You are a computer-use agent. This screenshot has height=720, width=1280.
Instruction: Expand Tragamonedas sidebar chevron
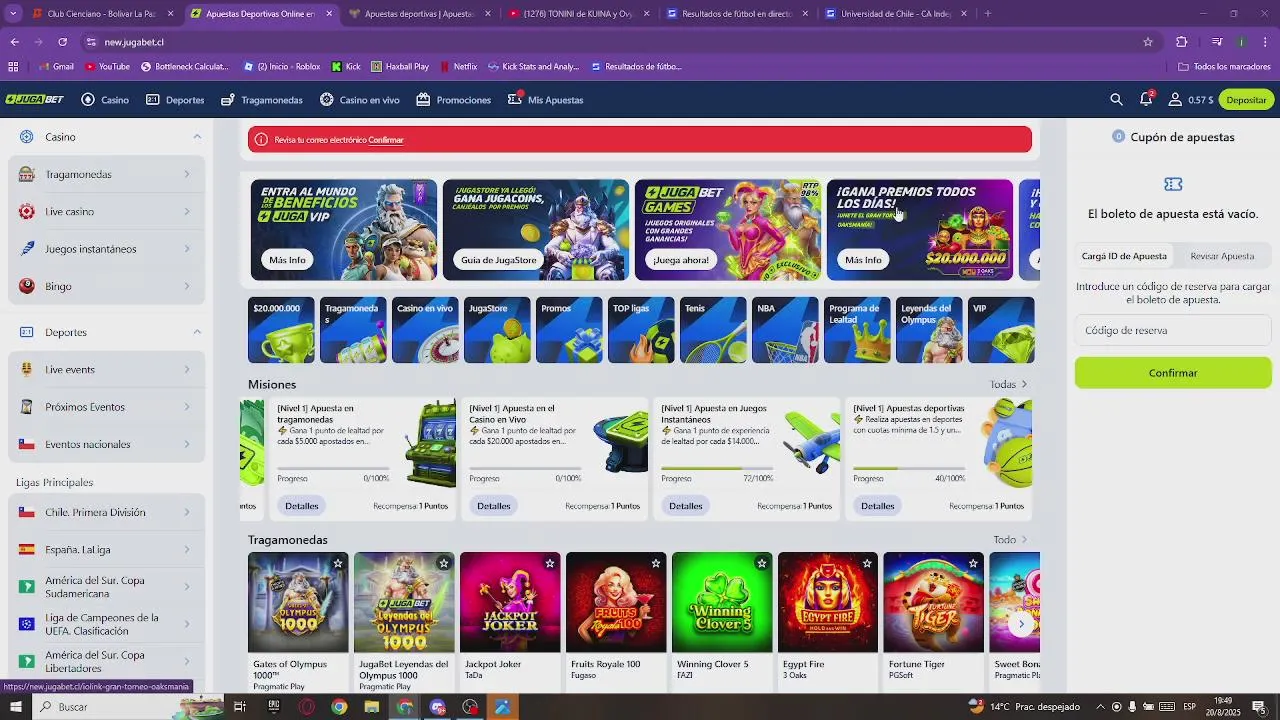click(187, 175)
